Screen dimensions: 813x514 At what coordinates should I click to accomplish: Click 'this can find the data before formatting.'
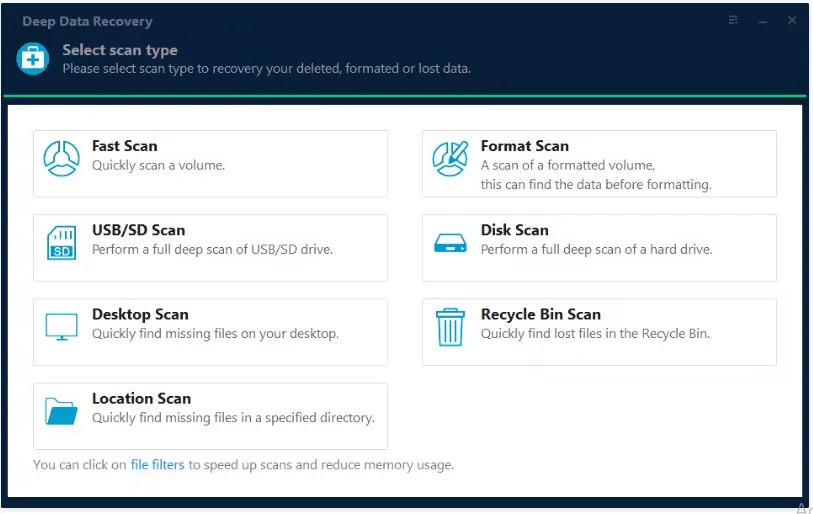(x=596, y=185)
